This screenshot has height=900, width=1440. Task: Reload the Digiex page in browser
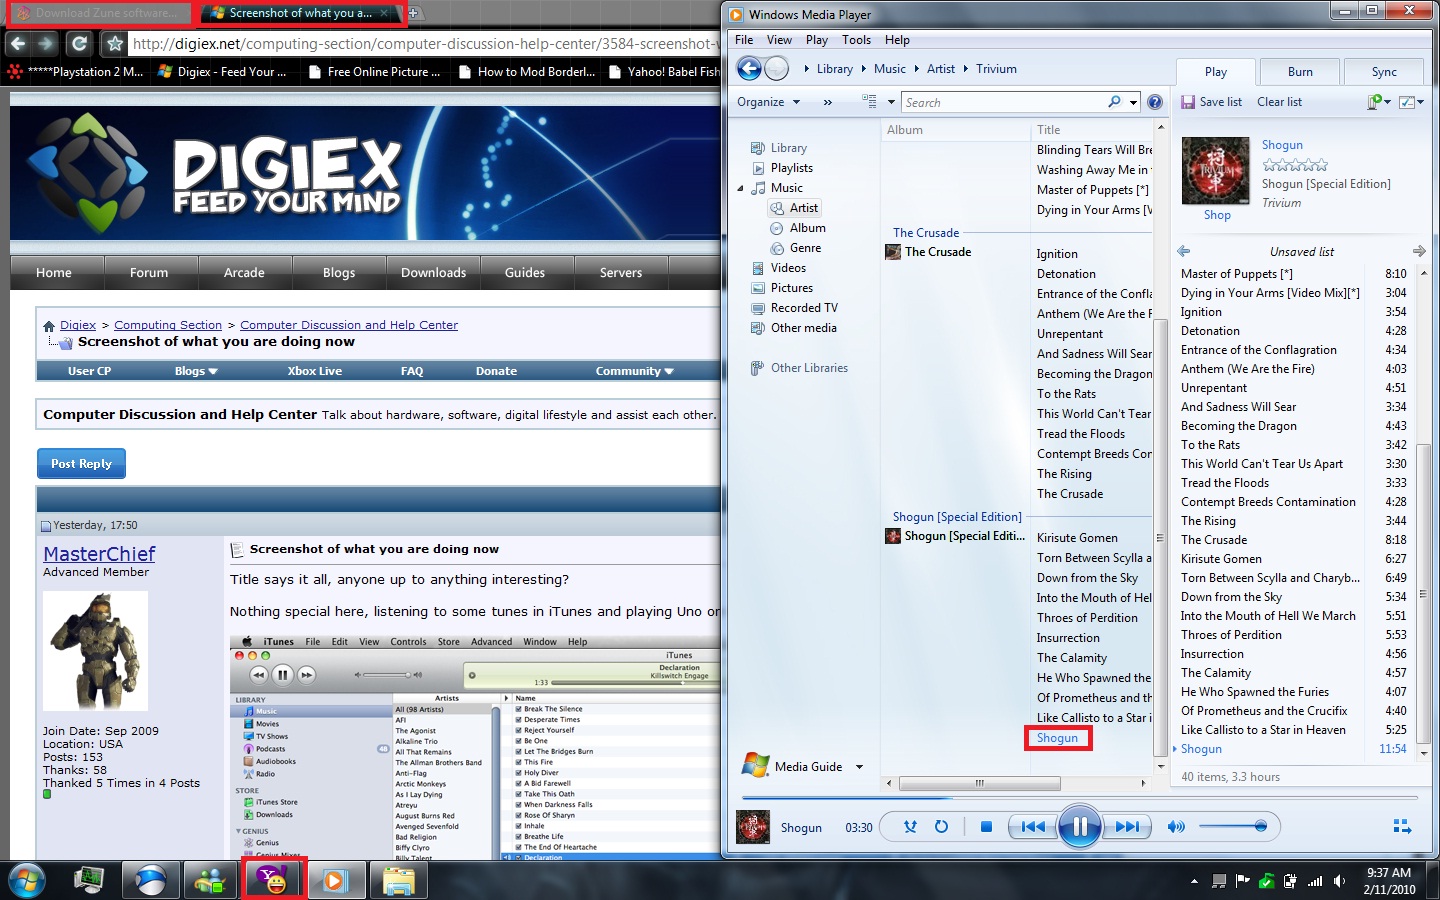pyautogui.click(x=79, y=43)
